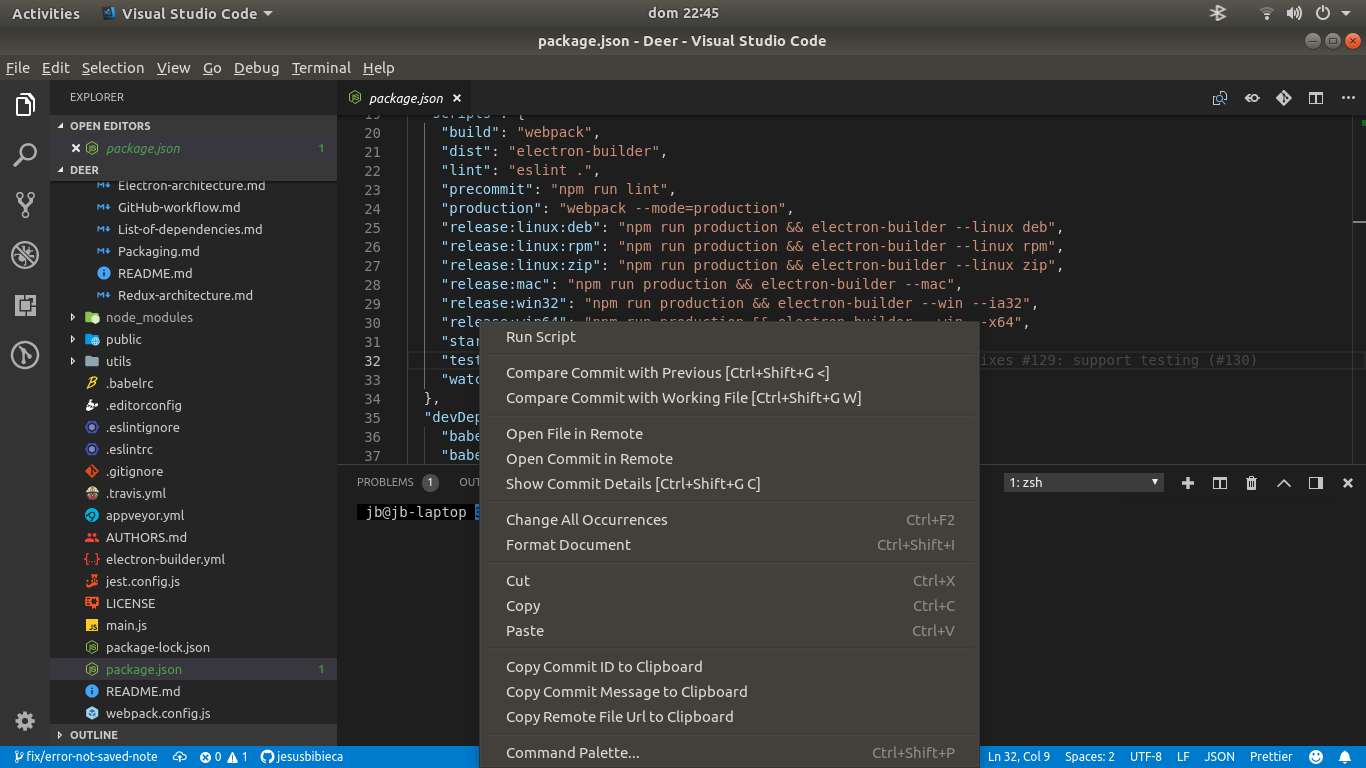This screenshot has width=1366, height=768.
Task: Open the Terminal menu
Action: [321, 68]
